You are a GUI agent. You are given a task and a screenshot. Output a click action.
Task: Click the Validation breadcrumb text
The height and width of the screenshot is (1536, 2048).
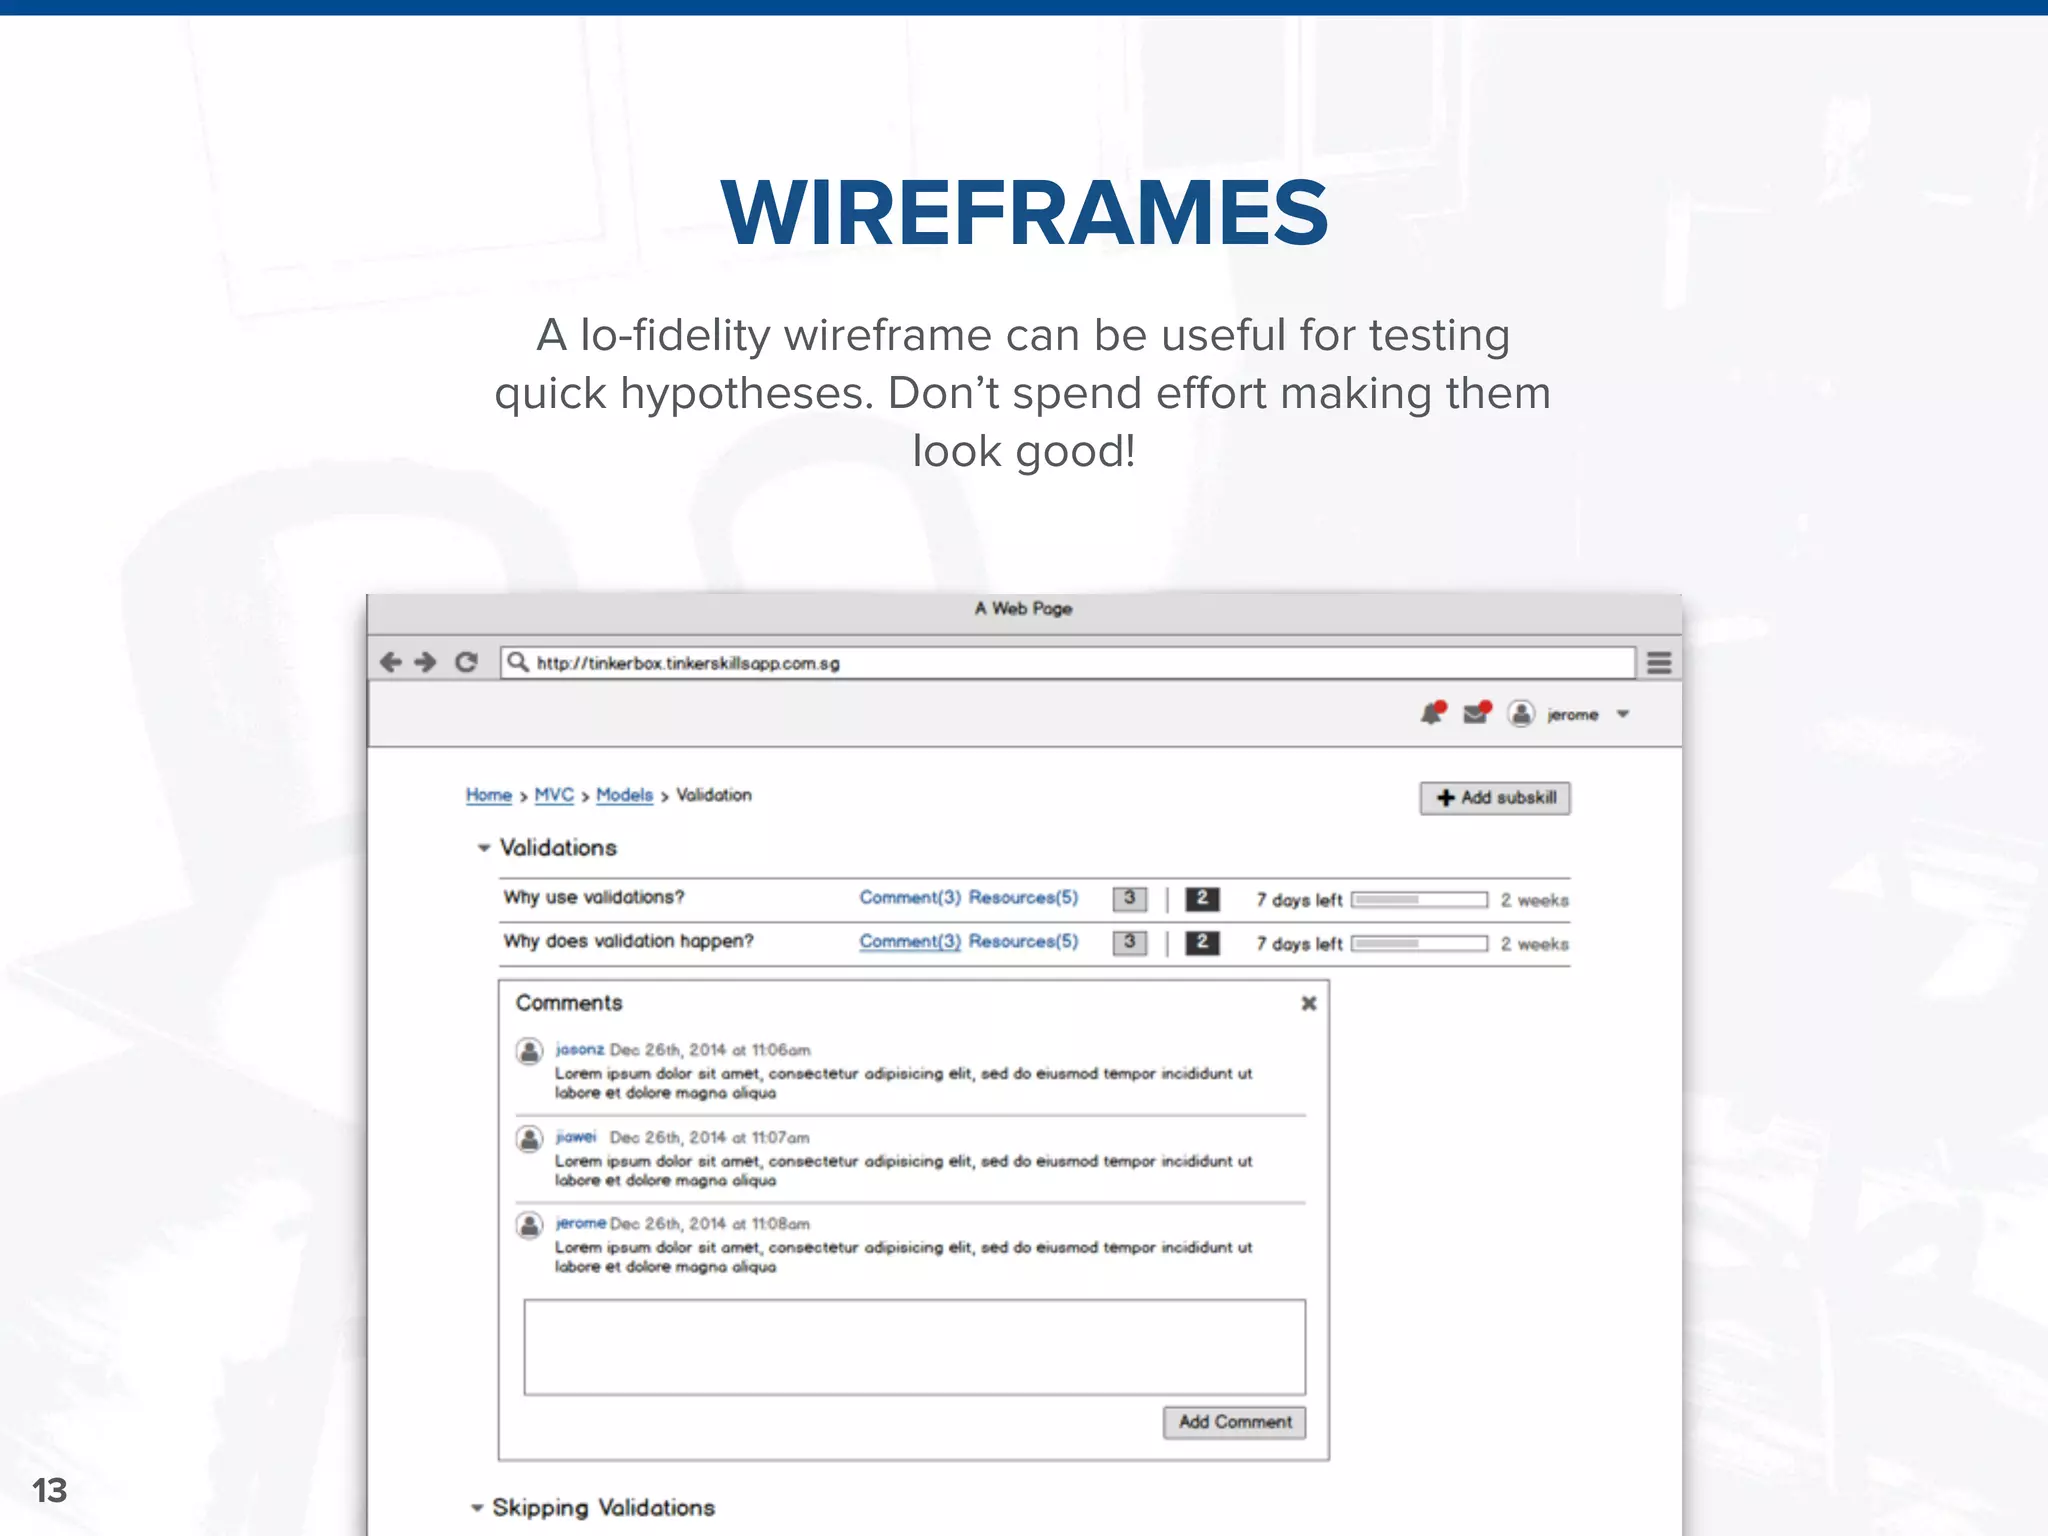tap(714, 795)
